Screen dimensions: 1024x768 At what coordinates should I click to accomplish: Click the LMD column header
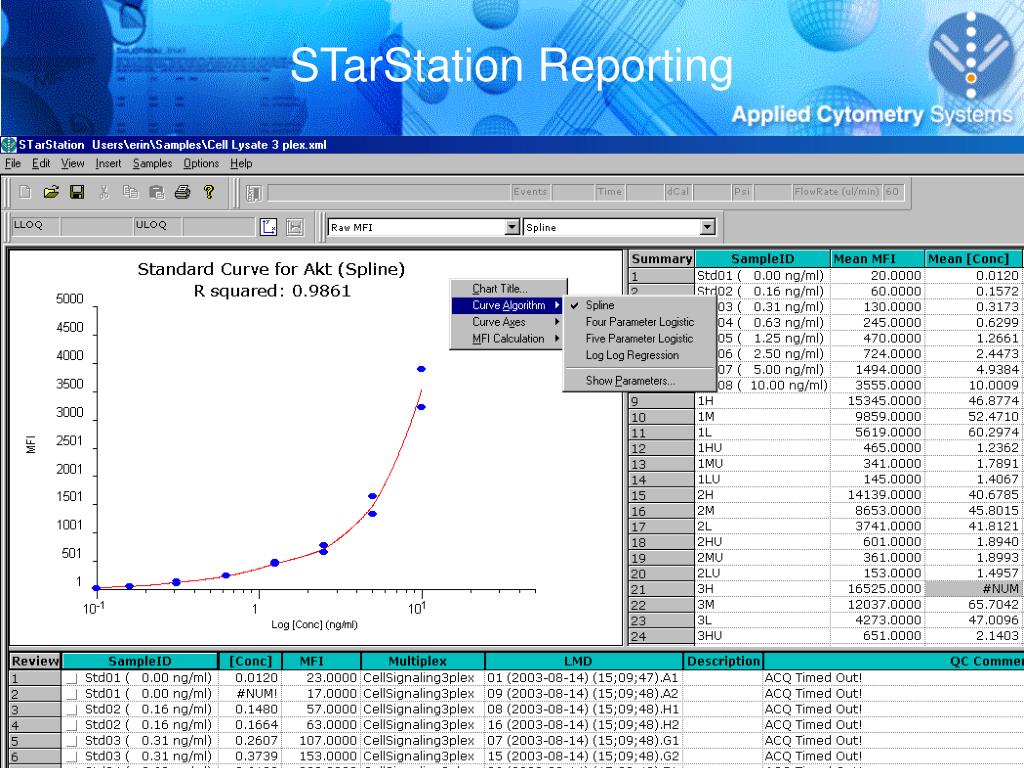pyautogui.click(x=584, y=661)
